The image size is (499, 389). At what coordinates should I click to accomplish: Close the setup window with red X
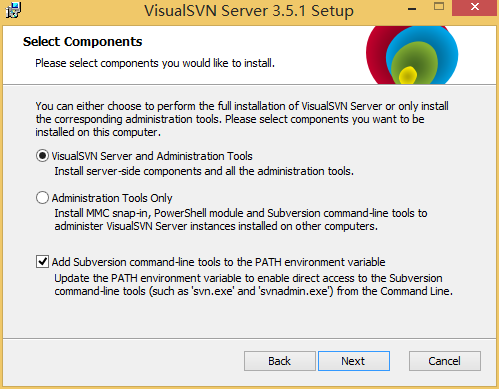[474, 7]
